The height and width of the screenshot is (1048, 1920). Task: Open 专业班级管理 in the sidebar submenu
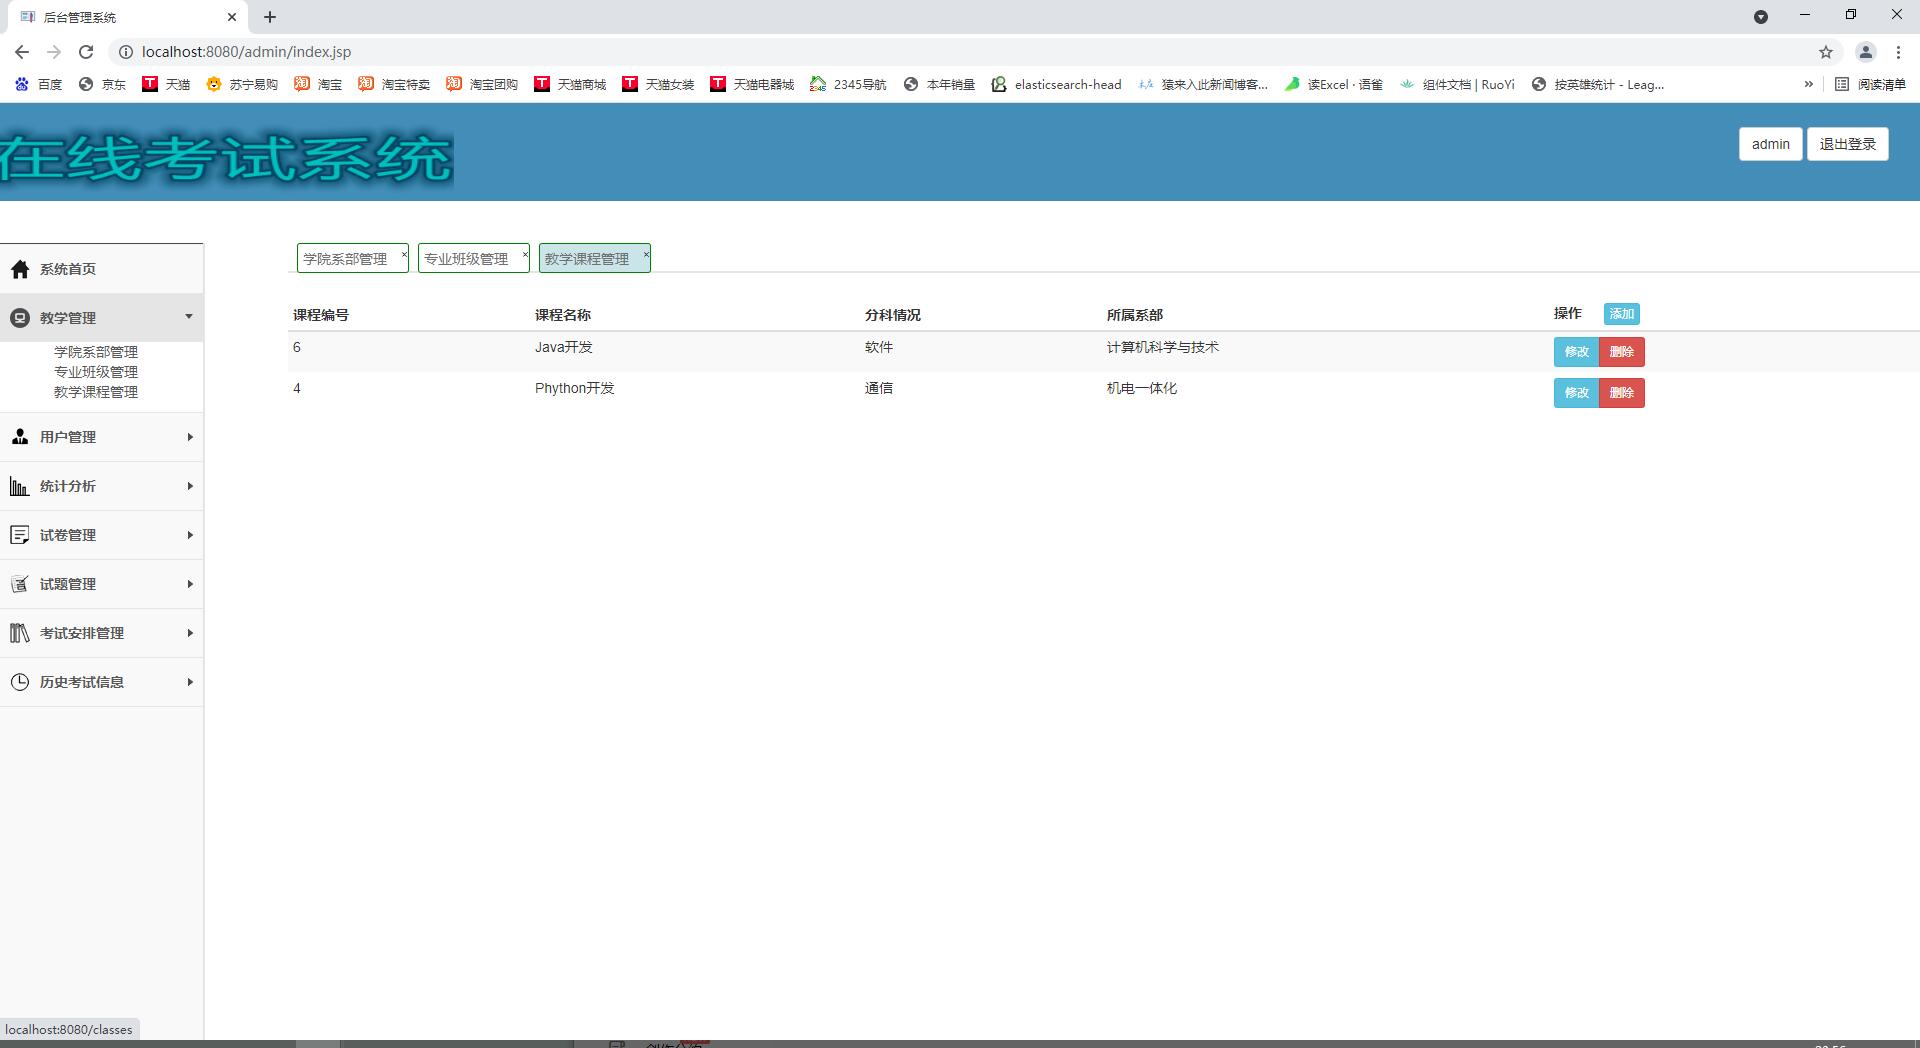(x=96, y=372)
